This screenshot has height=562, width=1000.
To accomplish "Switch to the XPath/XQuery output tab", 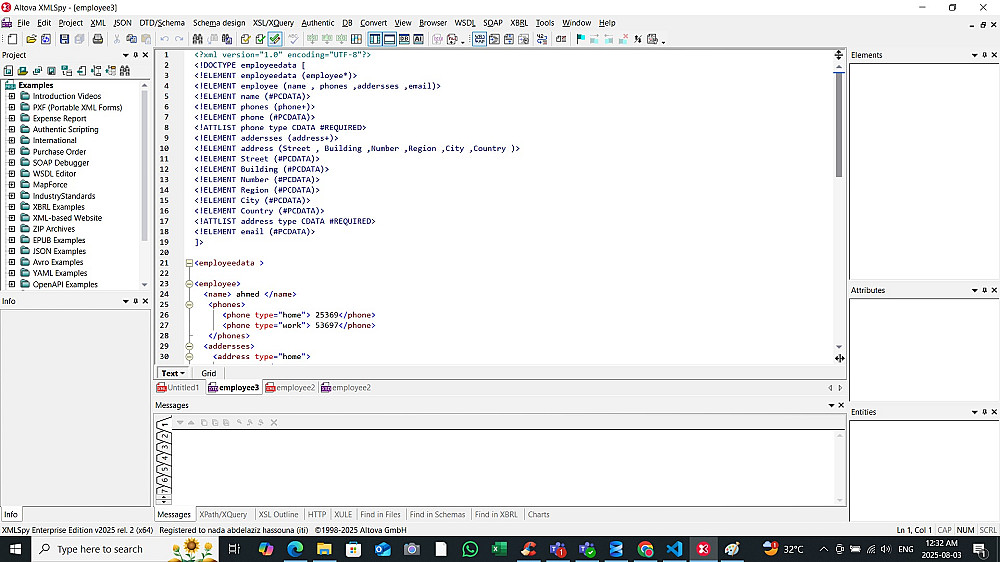I will 223,514.
